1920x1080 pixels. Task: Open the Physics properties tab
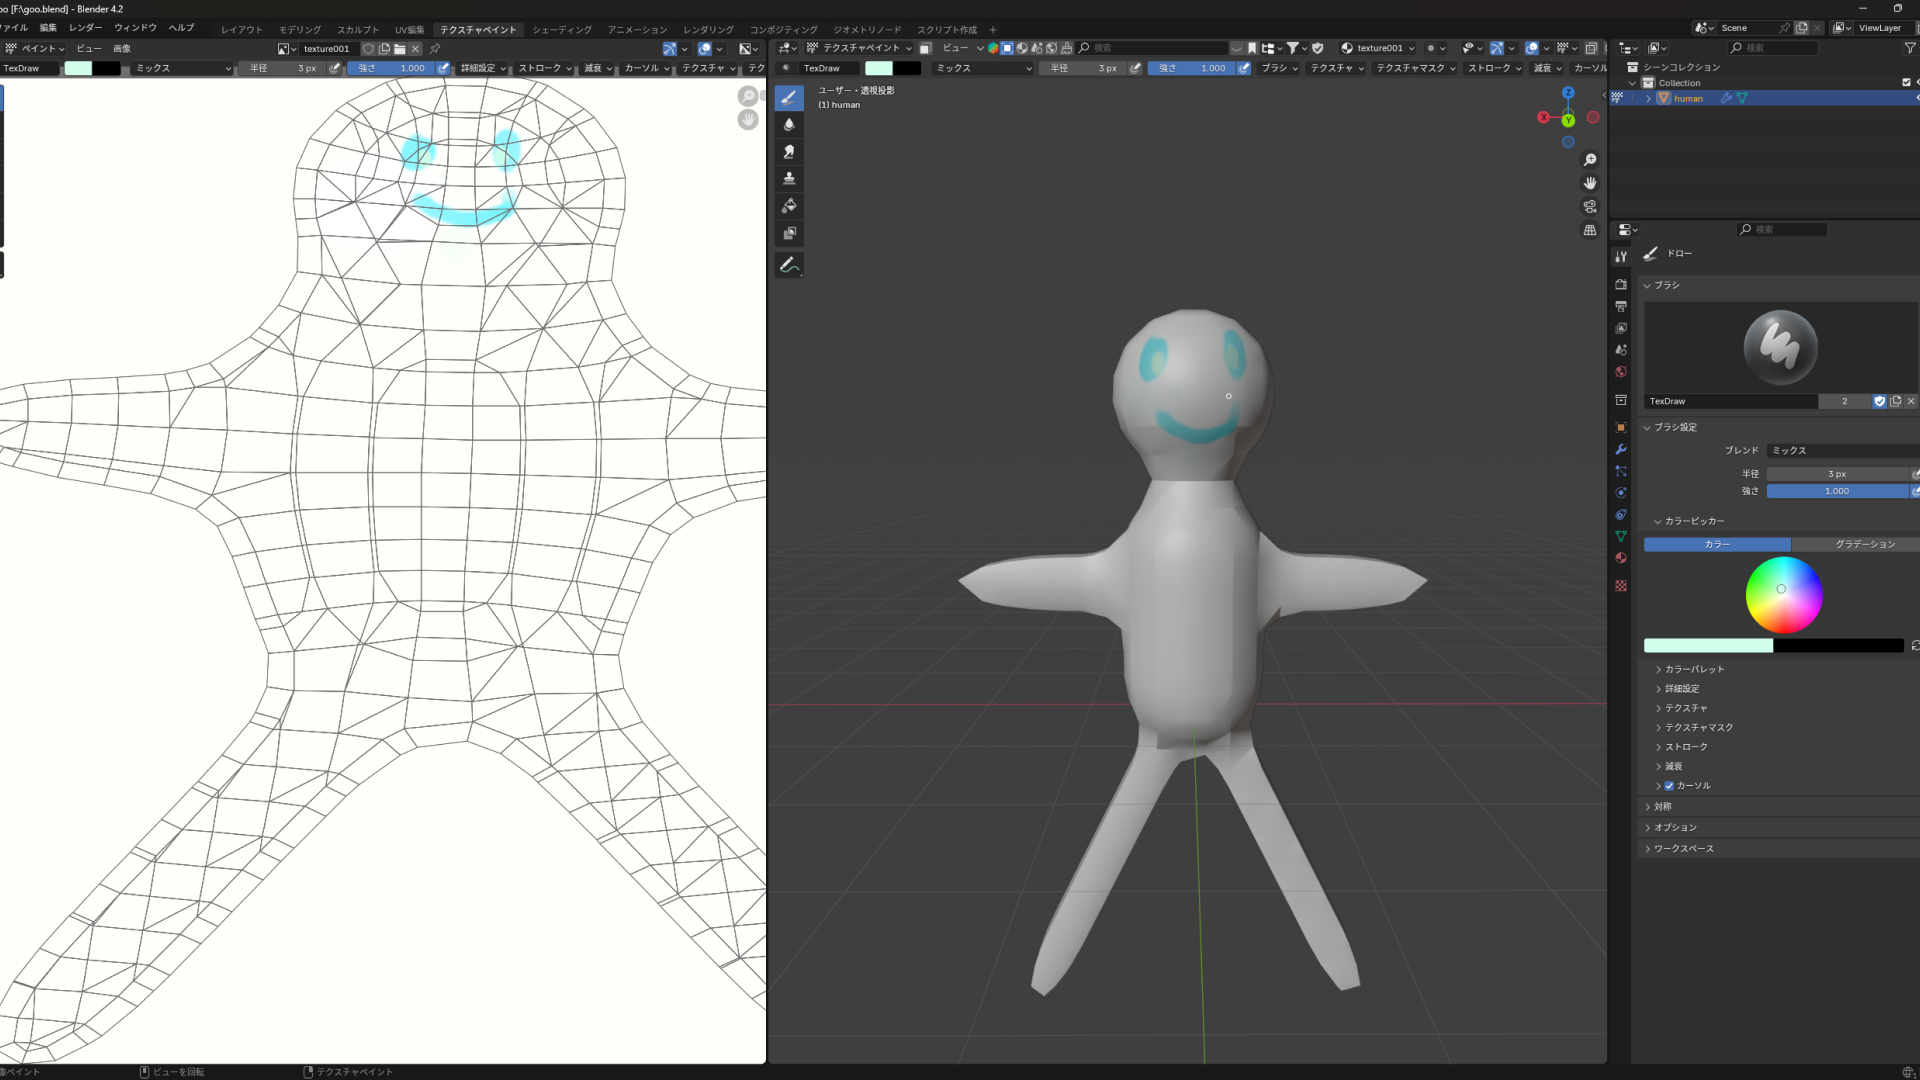[1621, 493]
